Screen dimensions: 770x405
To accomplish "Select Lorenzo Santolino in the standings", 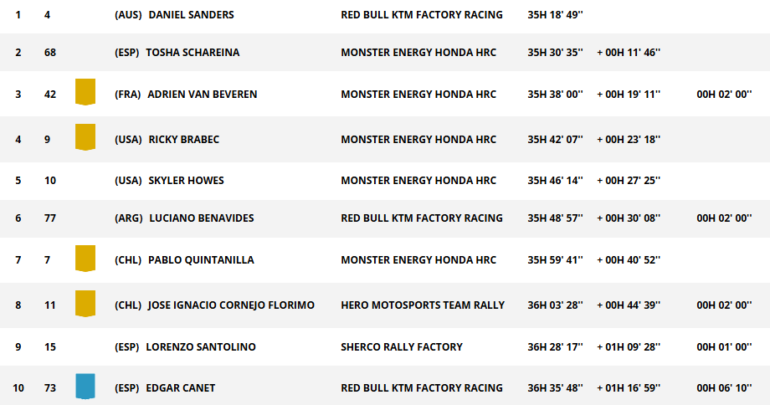I will coord(202,347).
